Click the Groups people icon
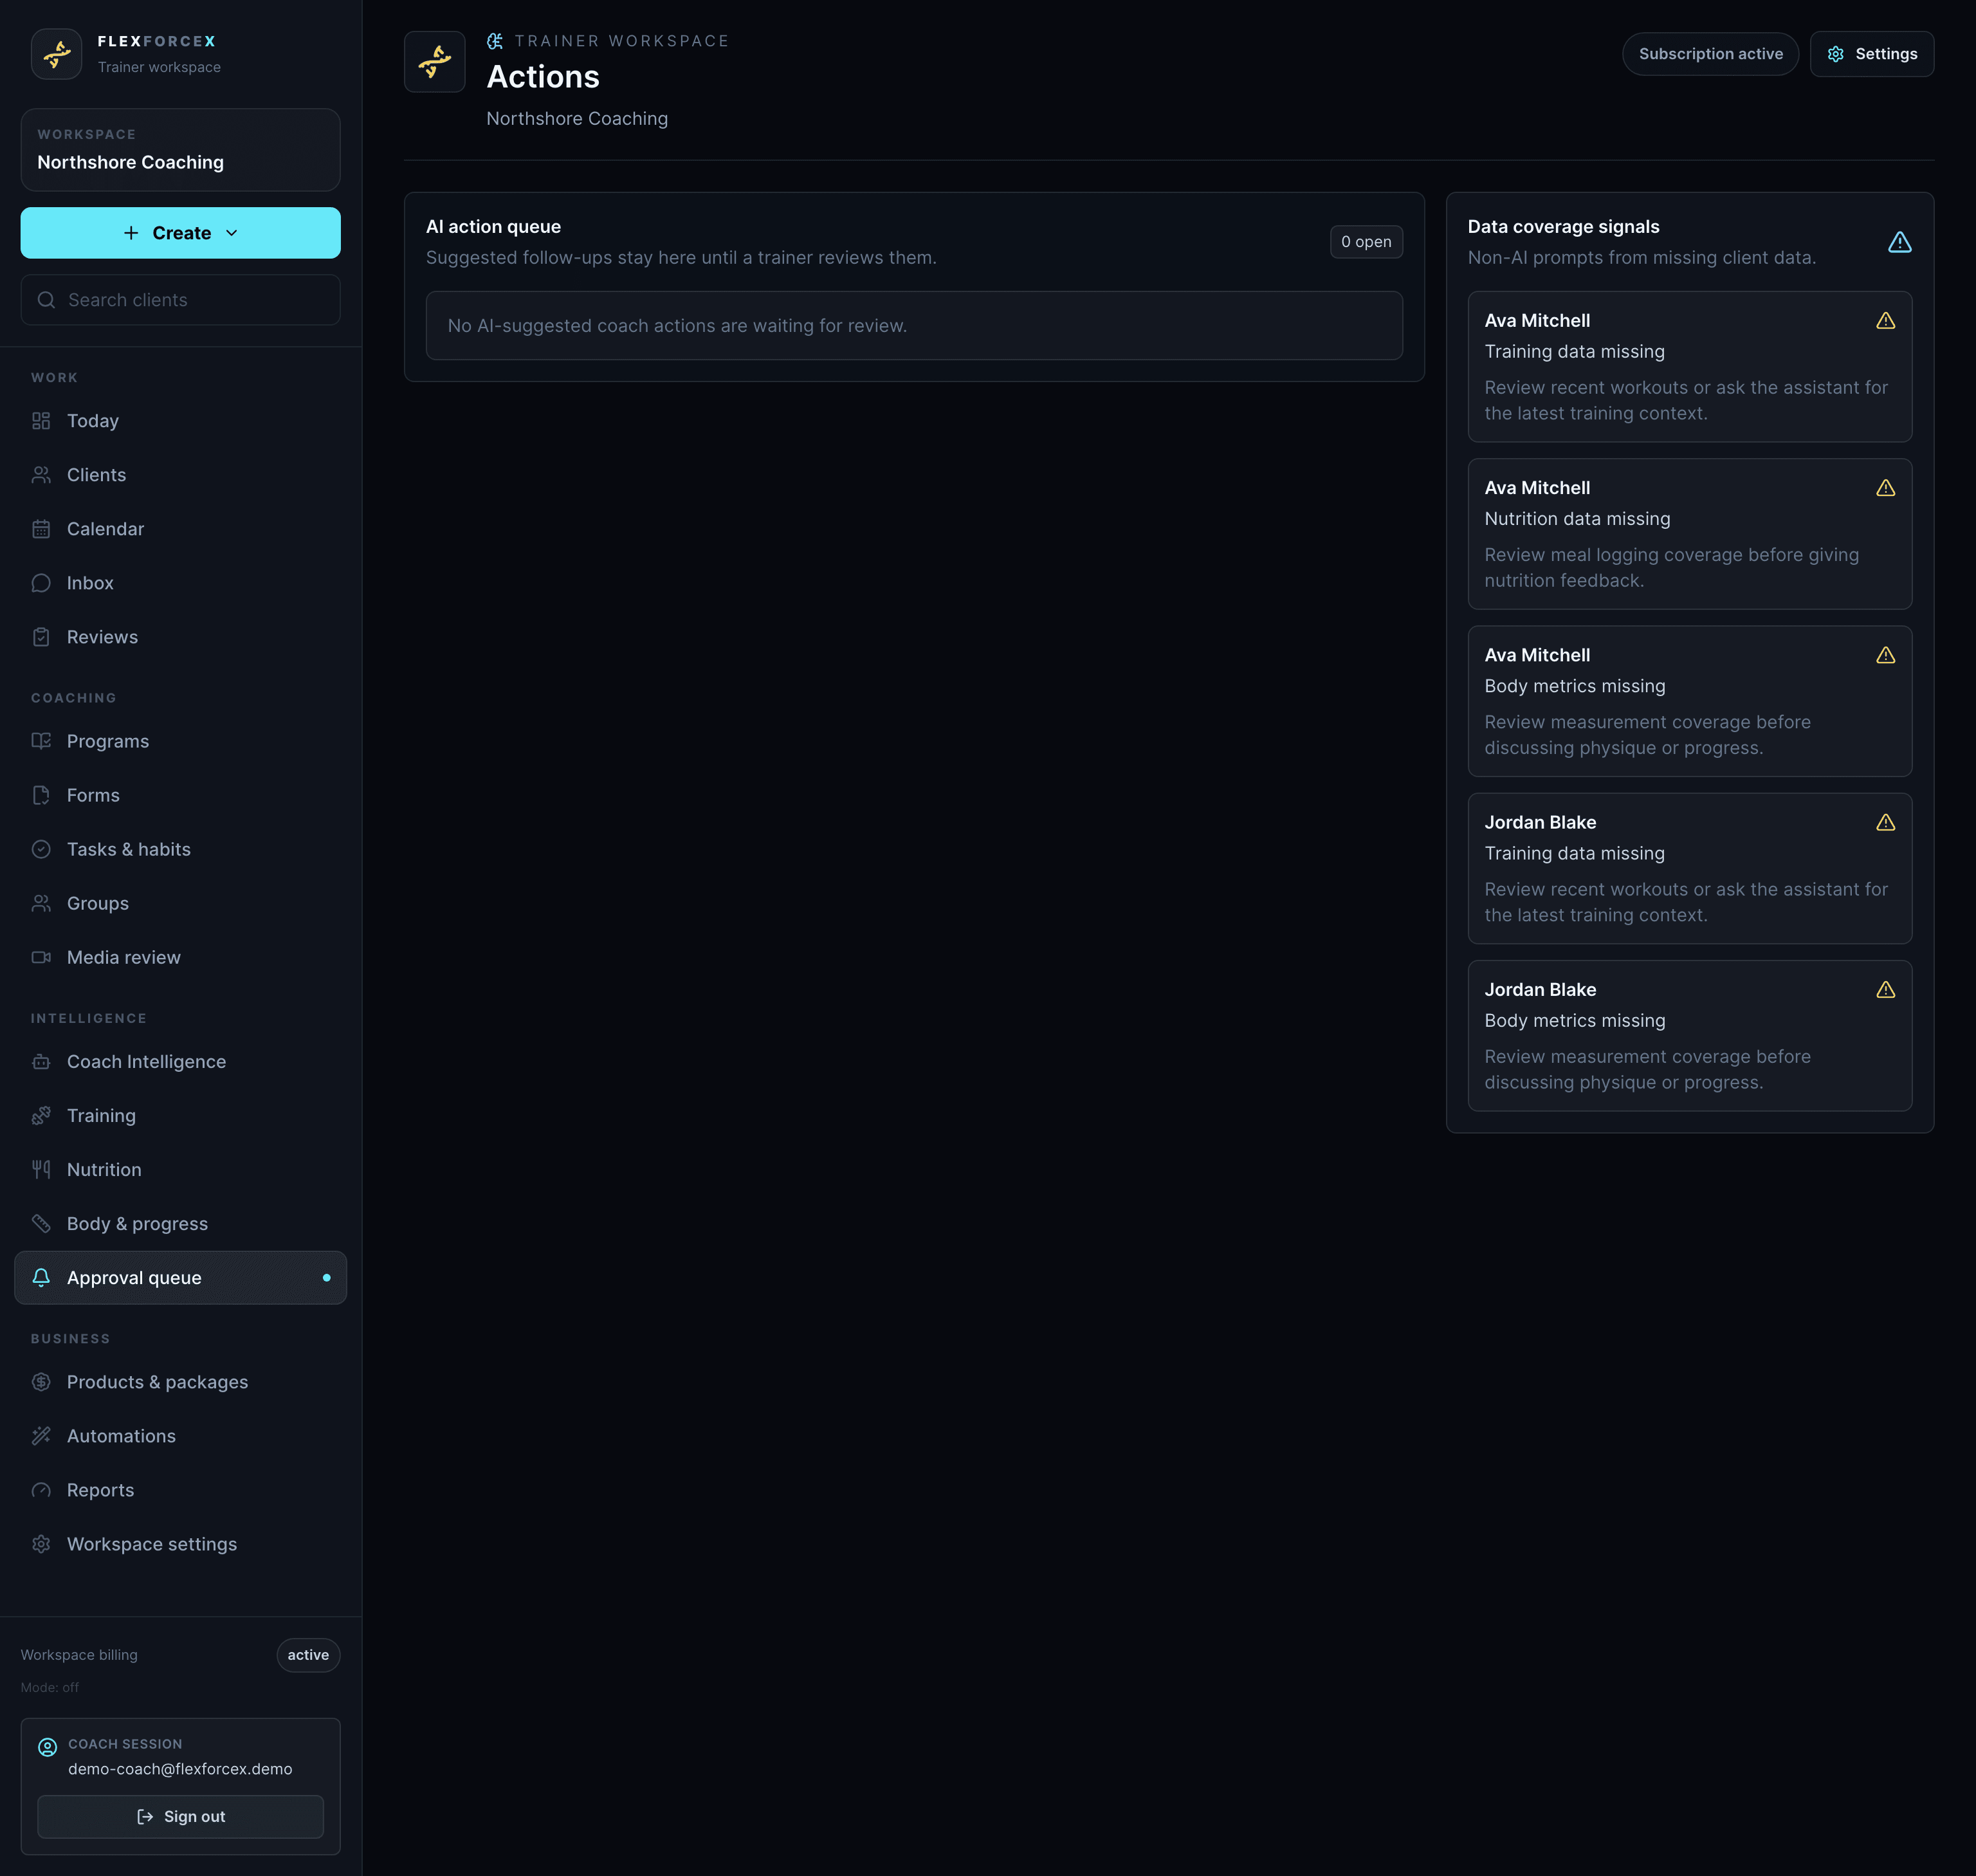Viewport: 1976px width, 1876px height. [x=41, y=903]
